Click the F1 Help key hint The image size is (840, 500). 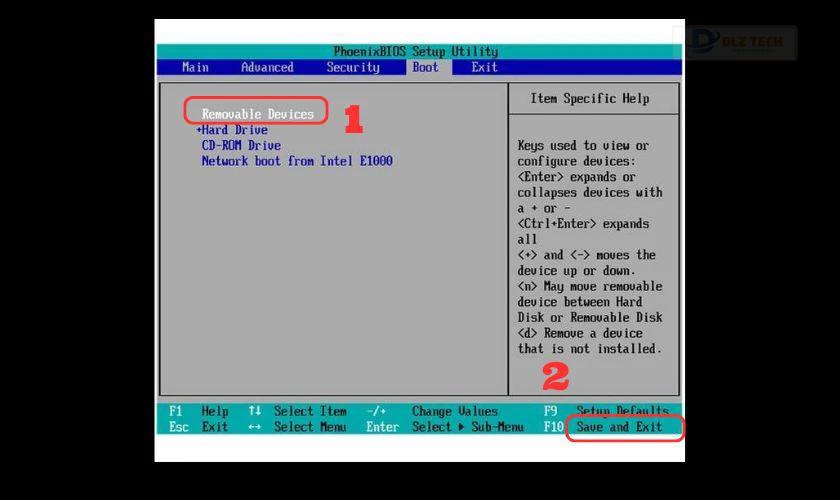coord(199,411)
